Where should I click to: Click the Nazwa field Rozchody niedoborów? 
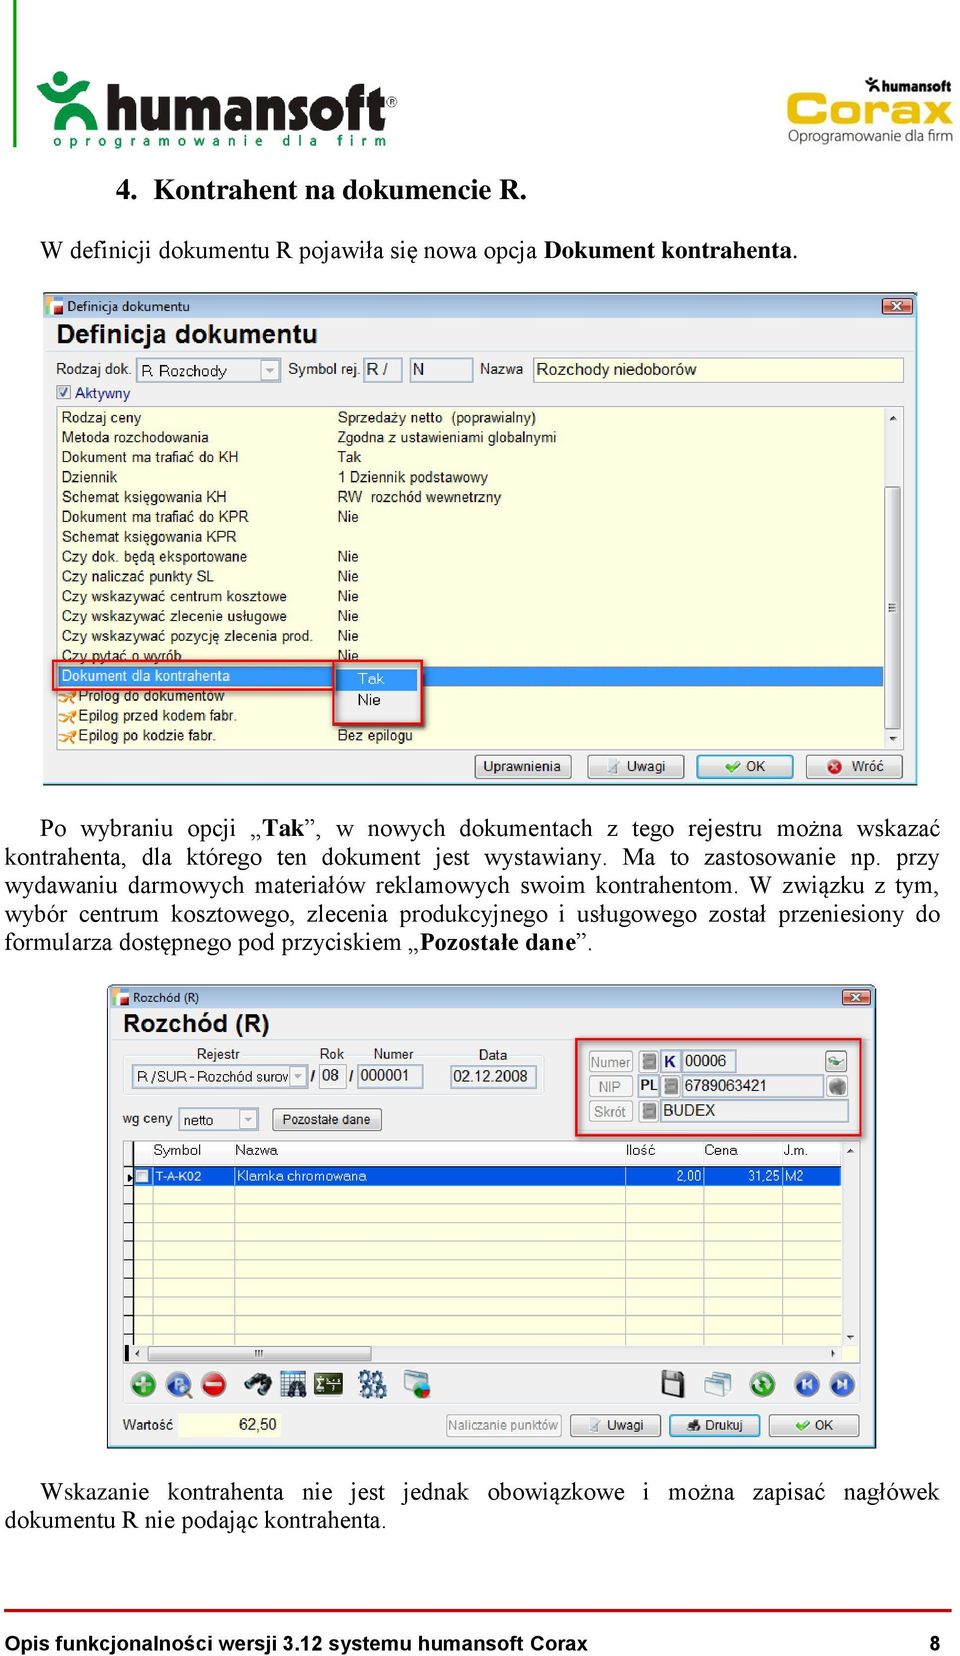(718, 370)
